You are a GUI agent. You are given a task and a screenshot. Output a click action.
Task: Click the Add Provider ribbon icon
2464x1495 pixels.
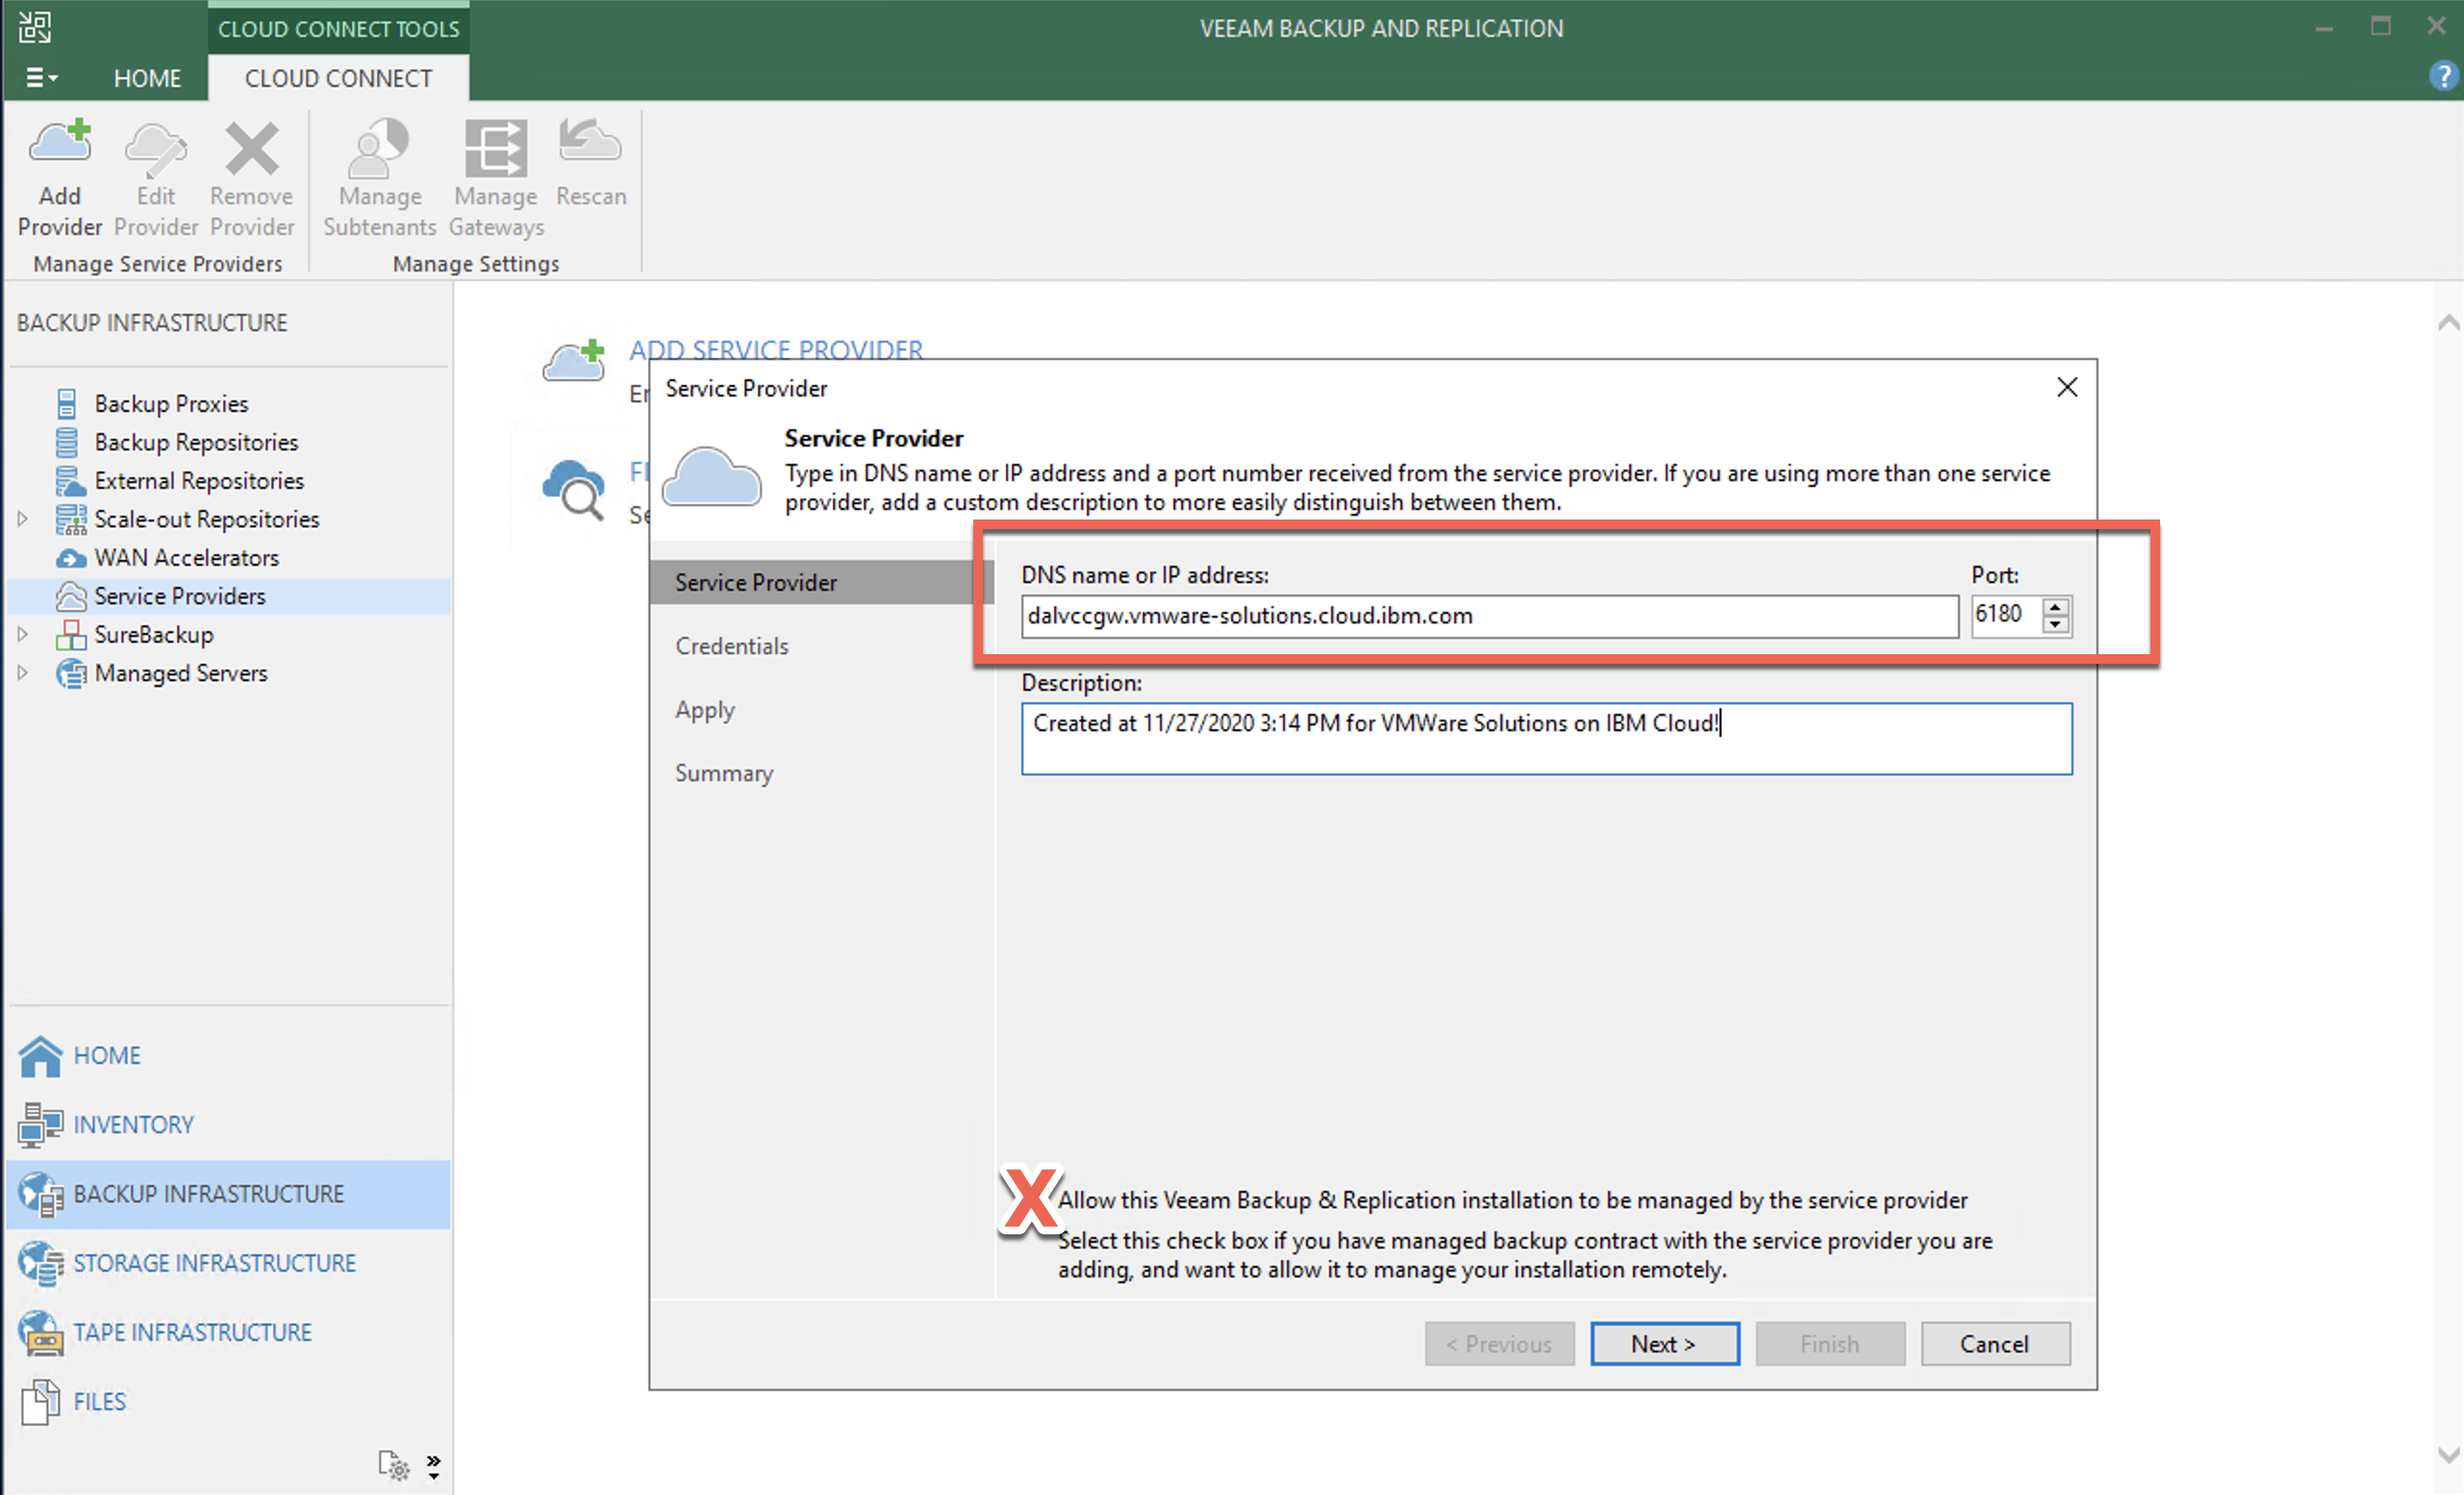(60, 175)
